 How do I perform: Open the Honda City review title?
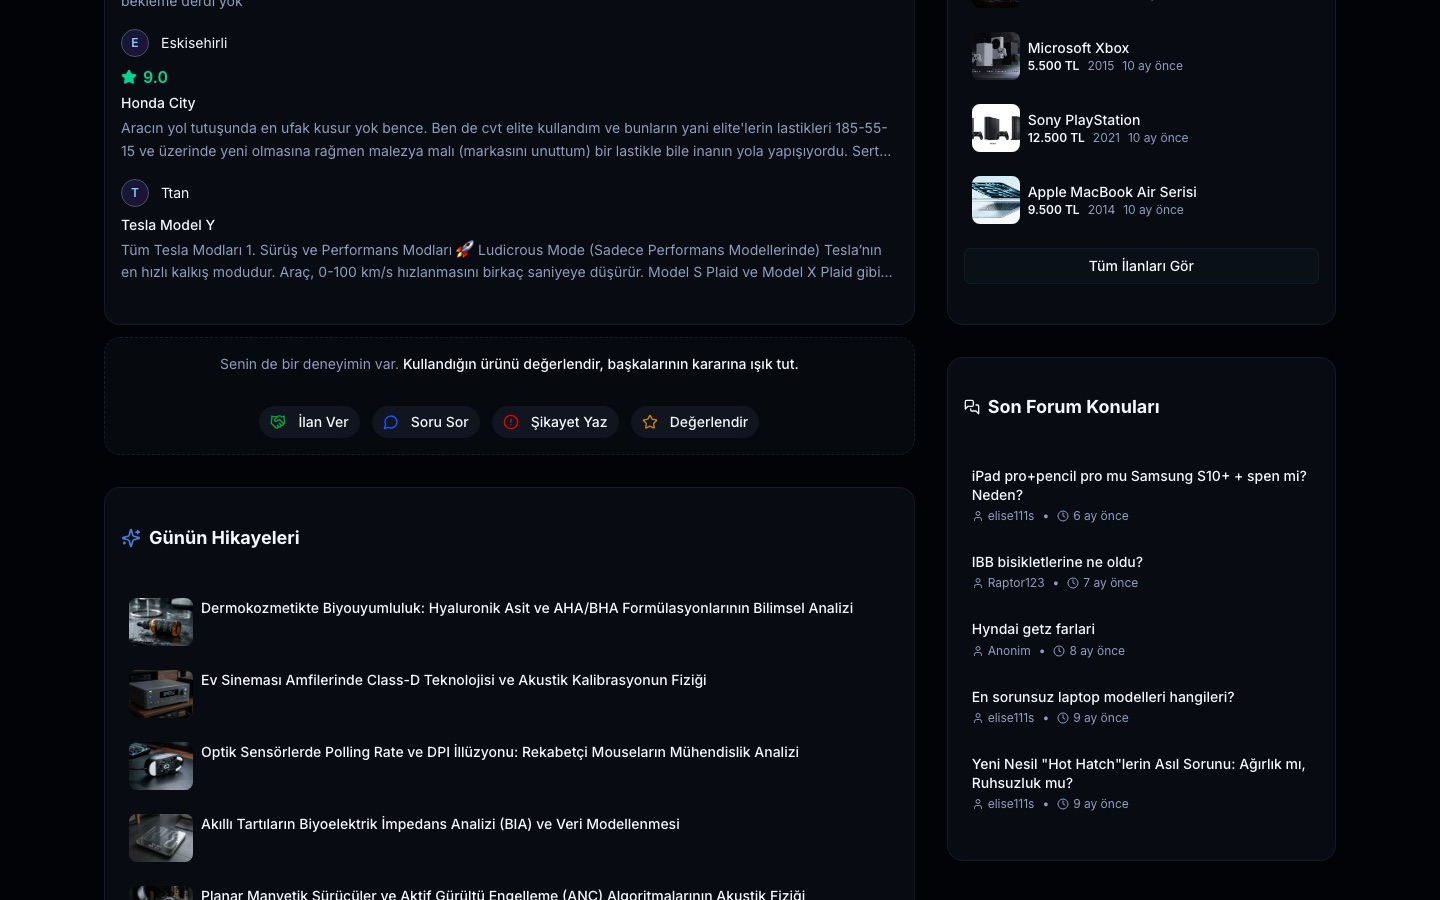click(158, 103)
